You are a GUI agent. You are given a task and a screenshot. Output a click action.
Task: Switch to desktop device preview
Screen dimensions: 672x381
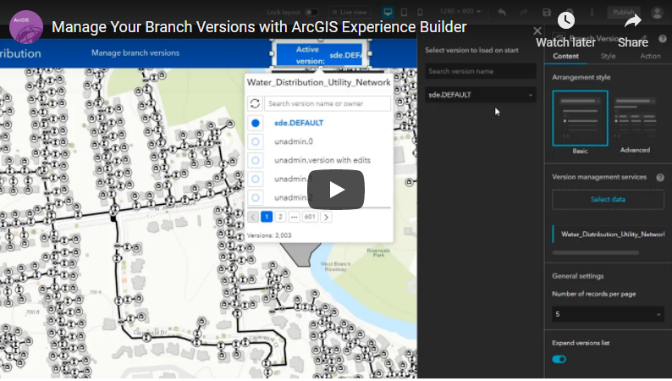pos(388,12)
